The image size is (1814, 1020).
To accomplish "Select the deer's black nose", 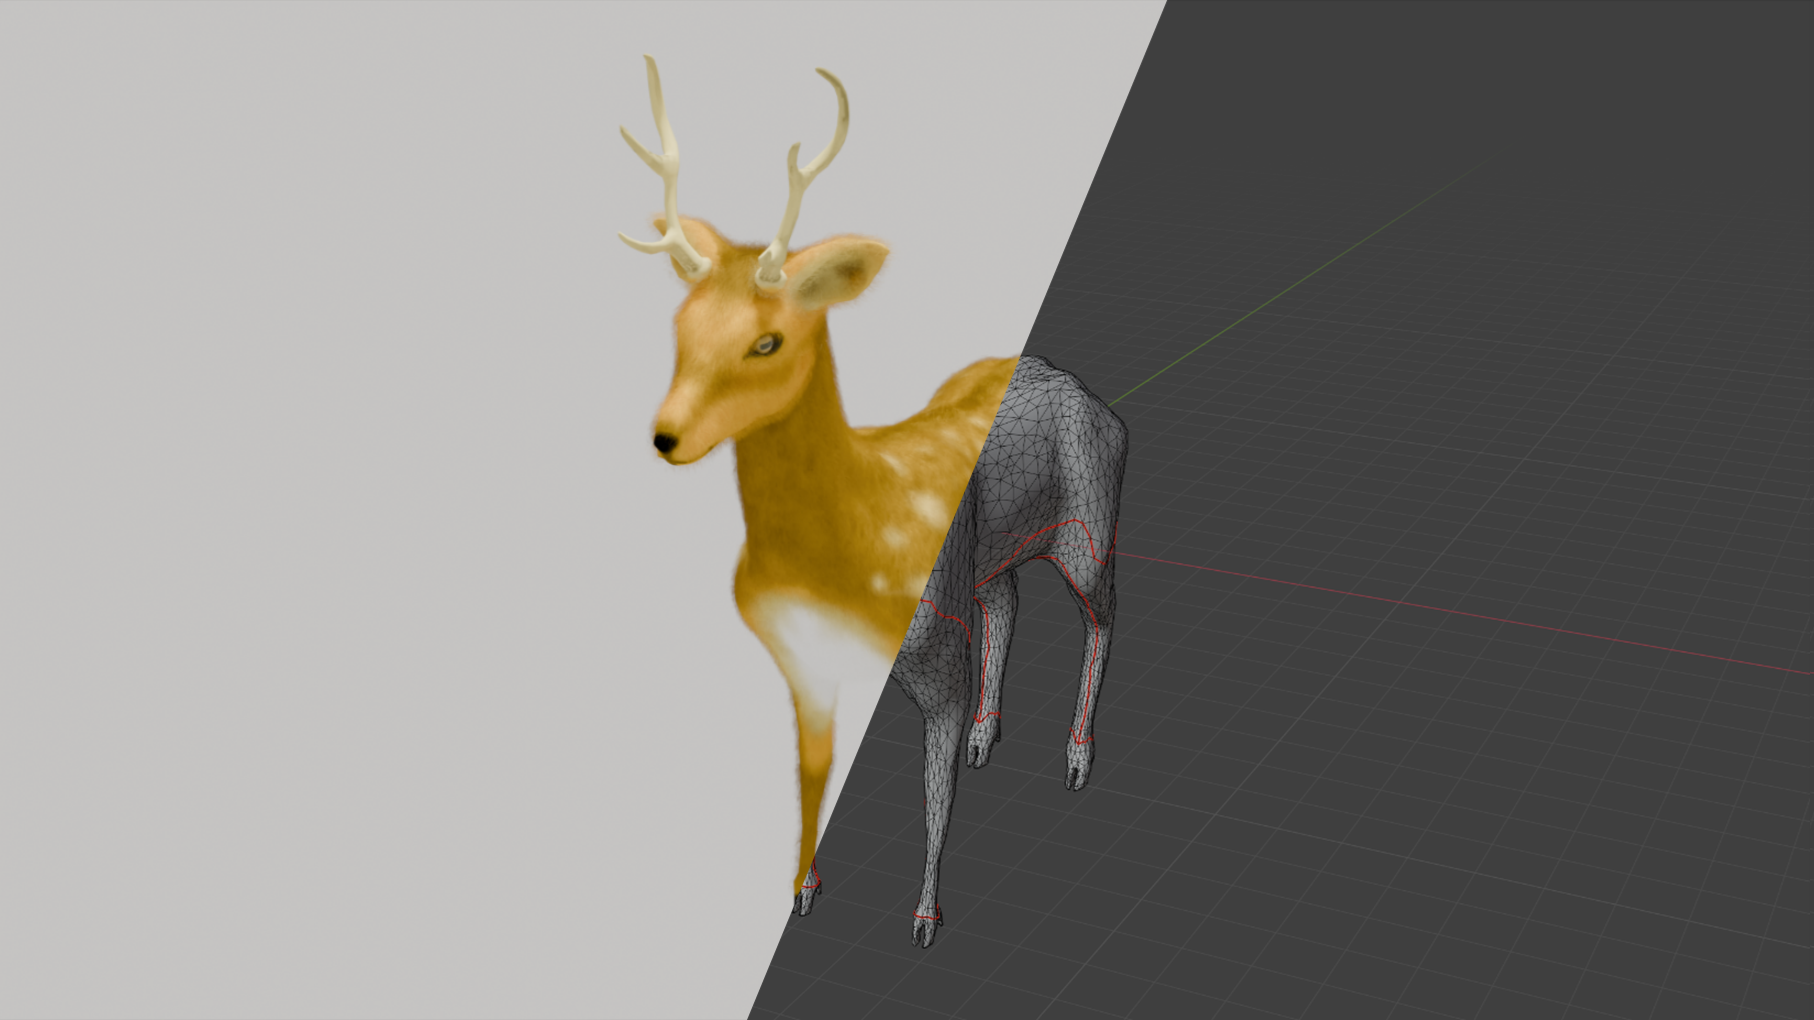I will 665,441.
